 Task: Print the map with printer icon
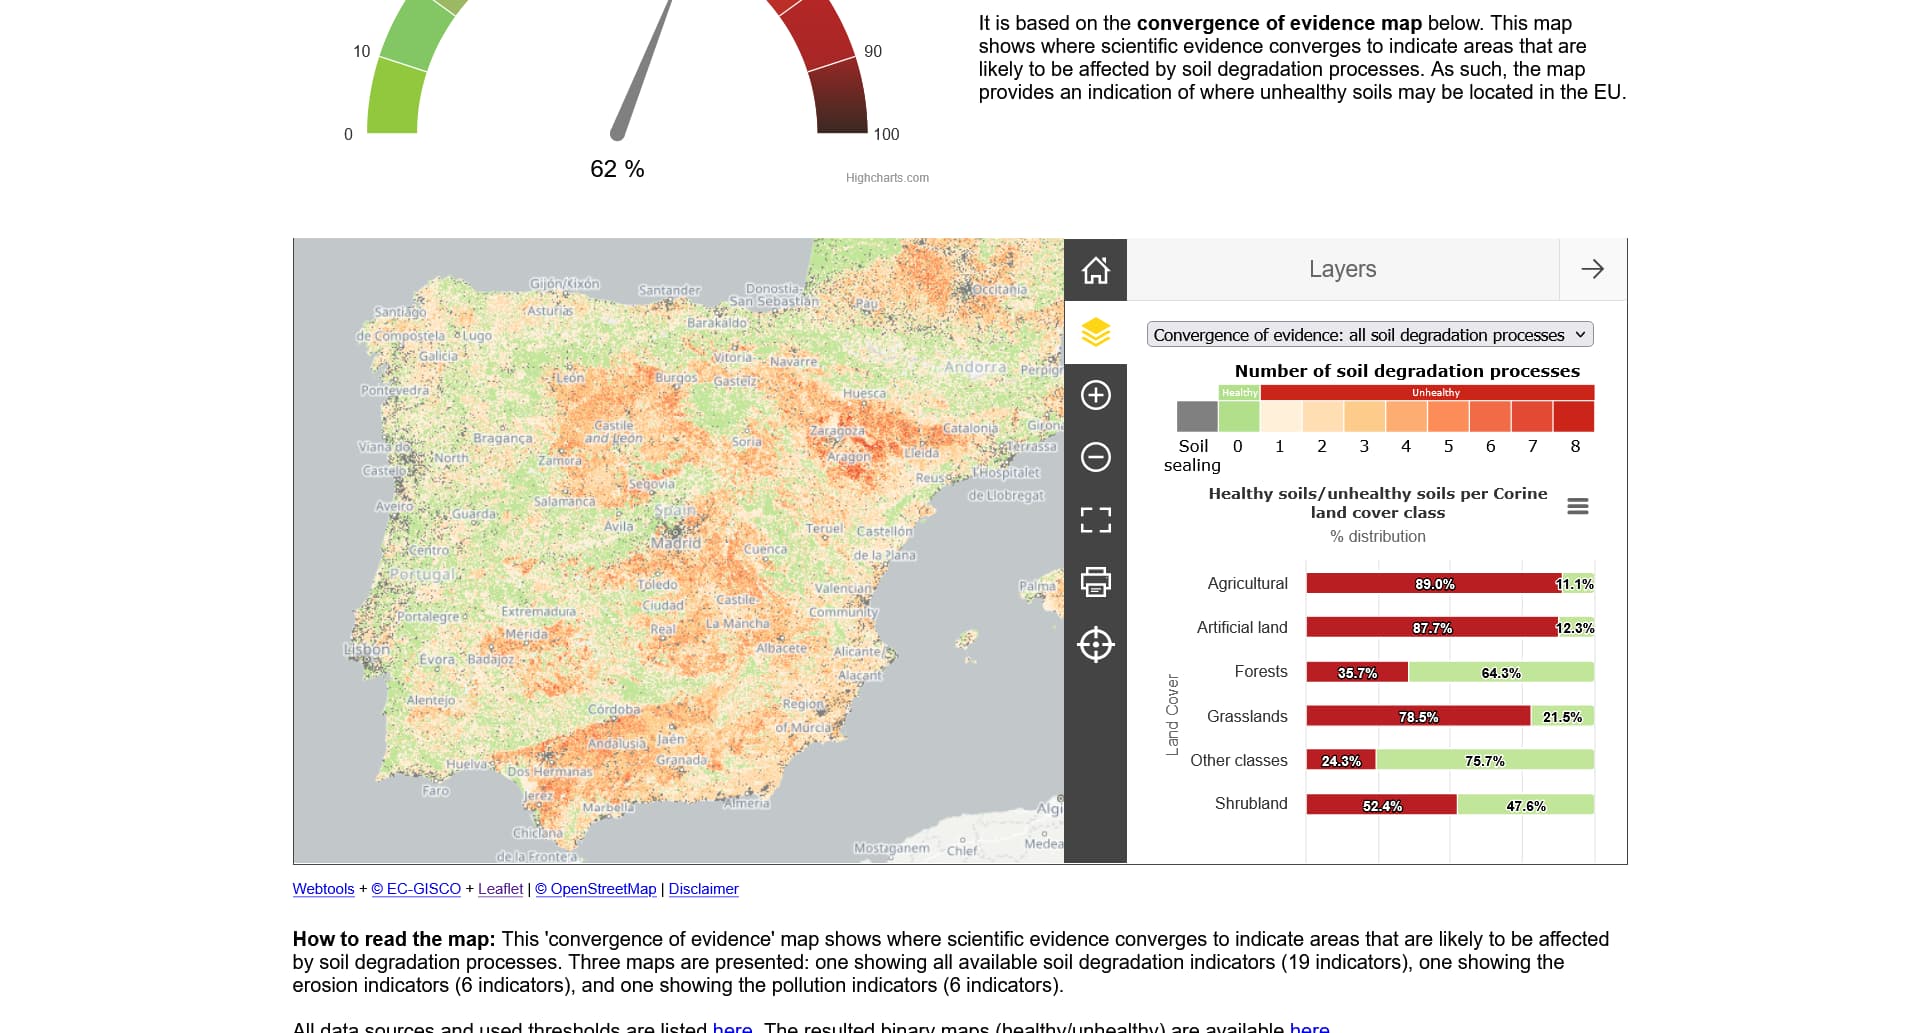pos(1095,582)
